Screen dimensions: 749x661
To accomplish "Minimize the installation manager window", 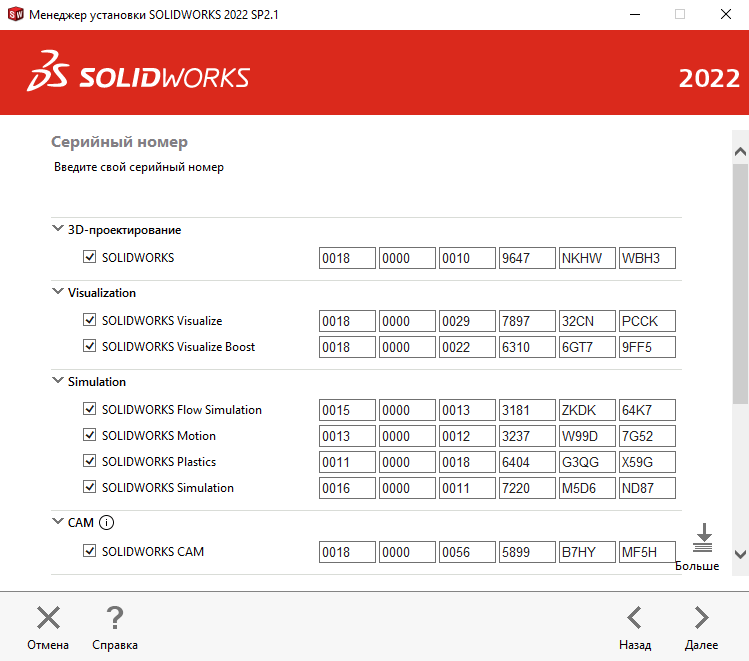I will [635, 14].
